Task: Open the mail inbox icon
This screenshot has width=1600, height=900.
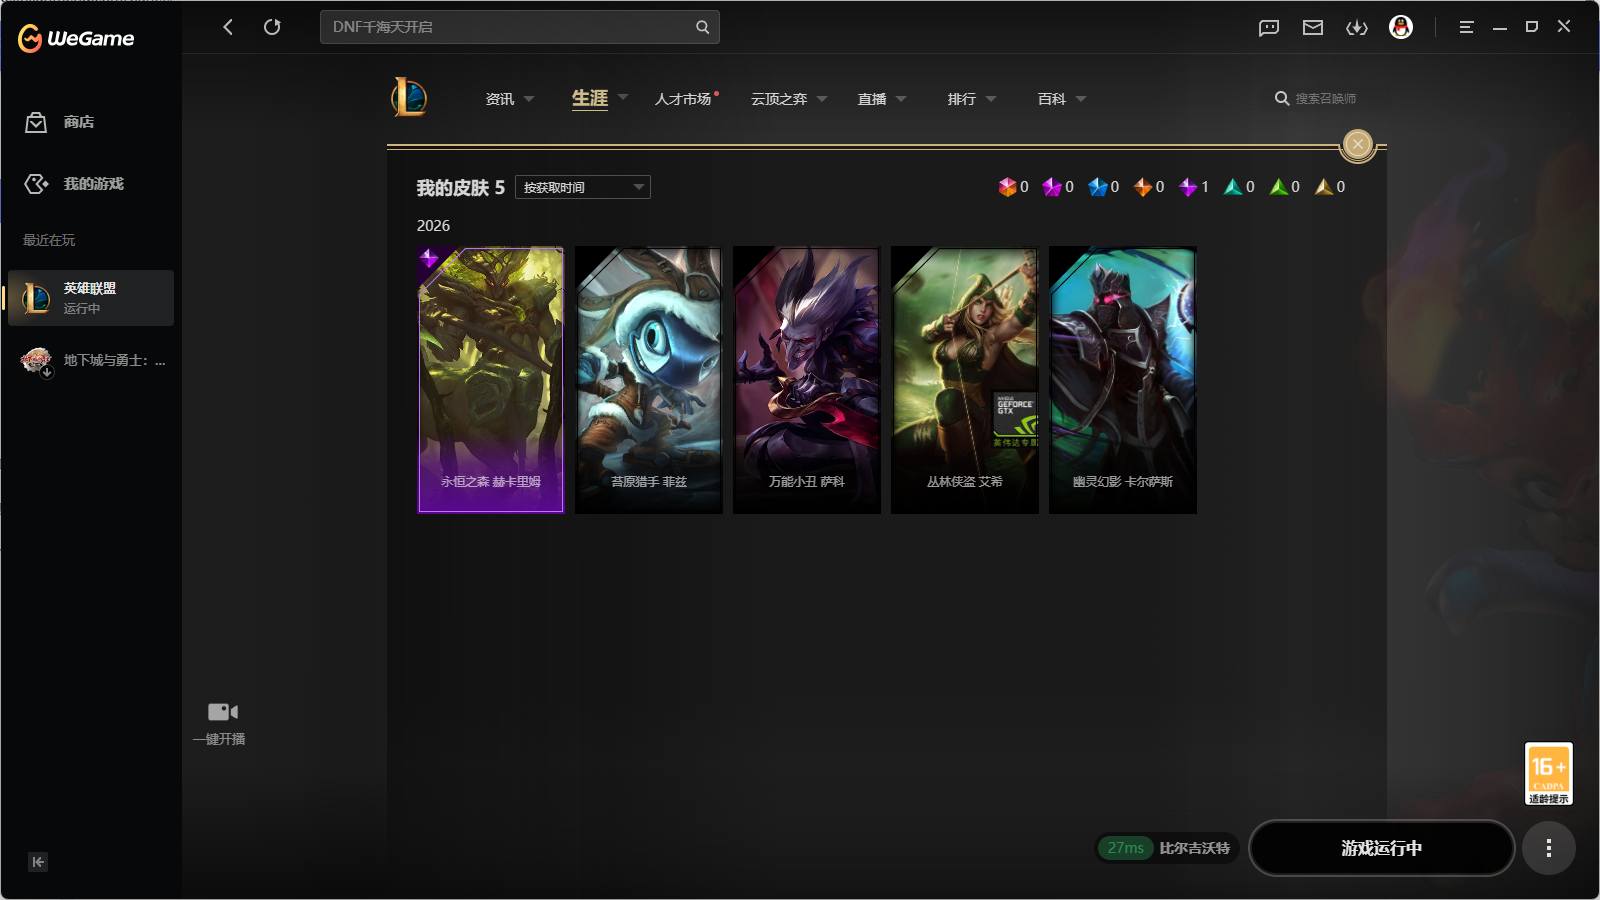Action: [1313, 27]
